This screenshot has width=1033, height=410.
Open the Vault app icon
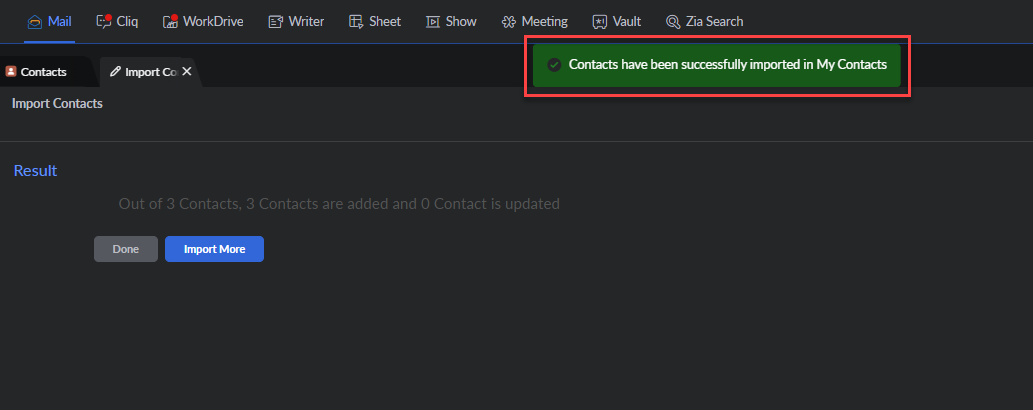coord(599,21)
